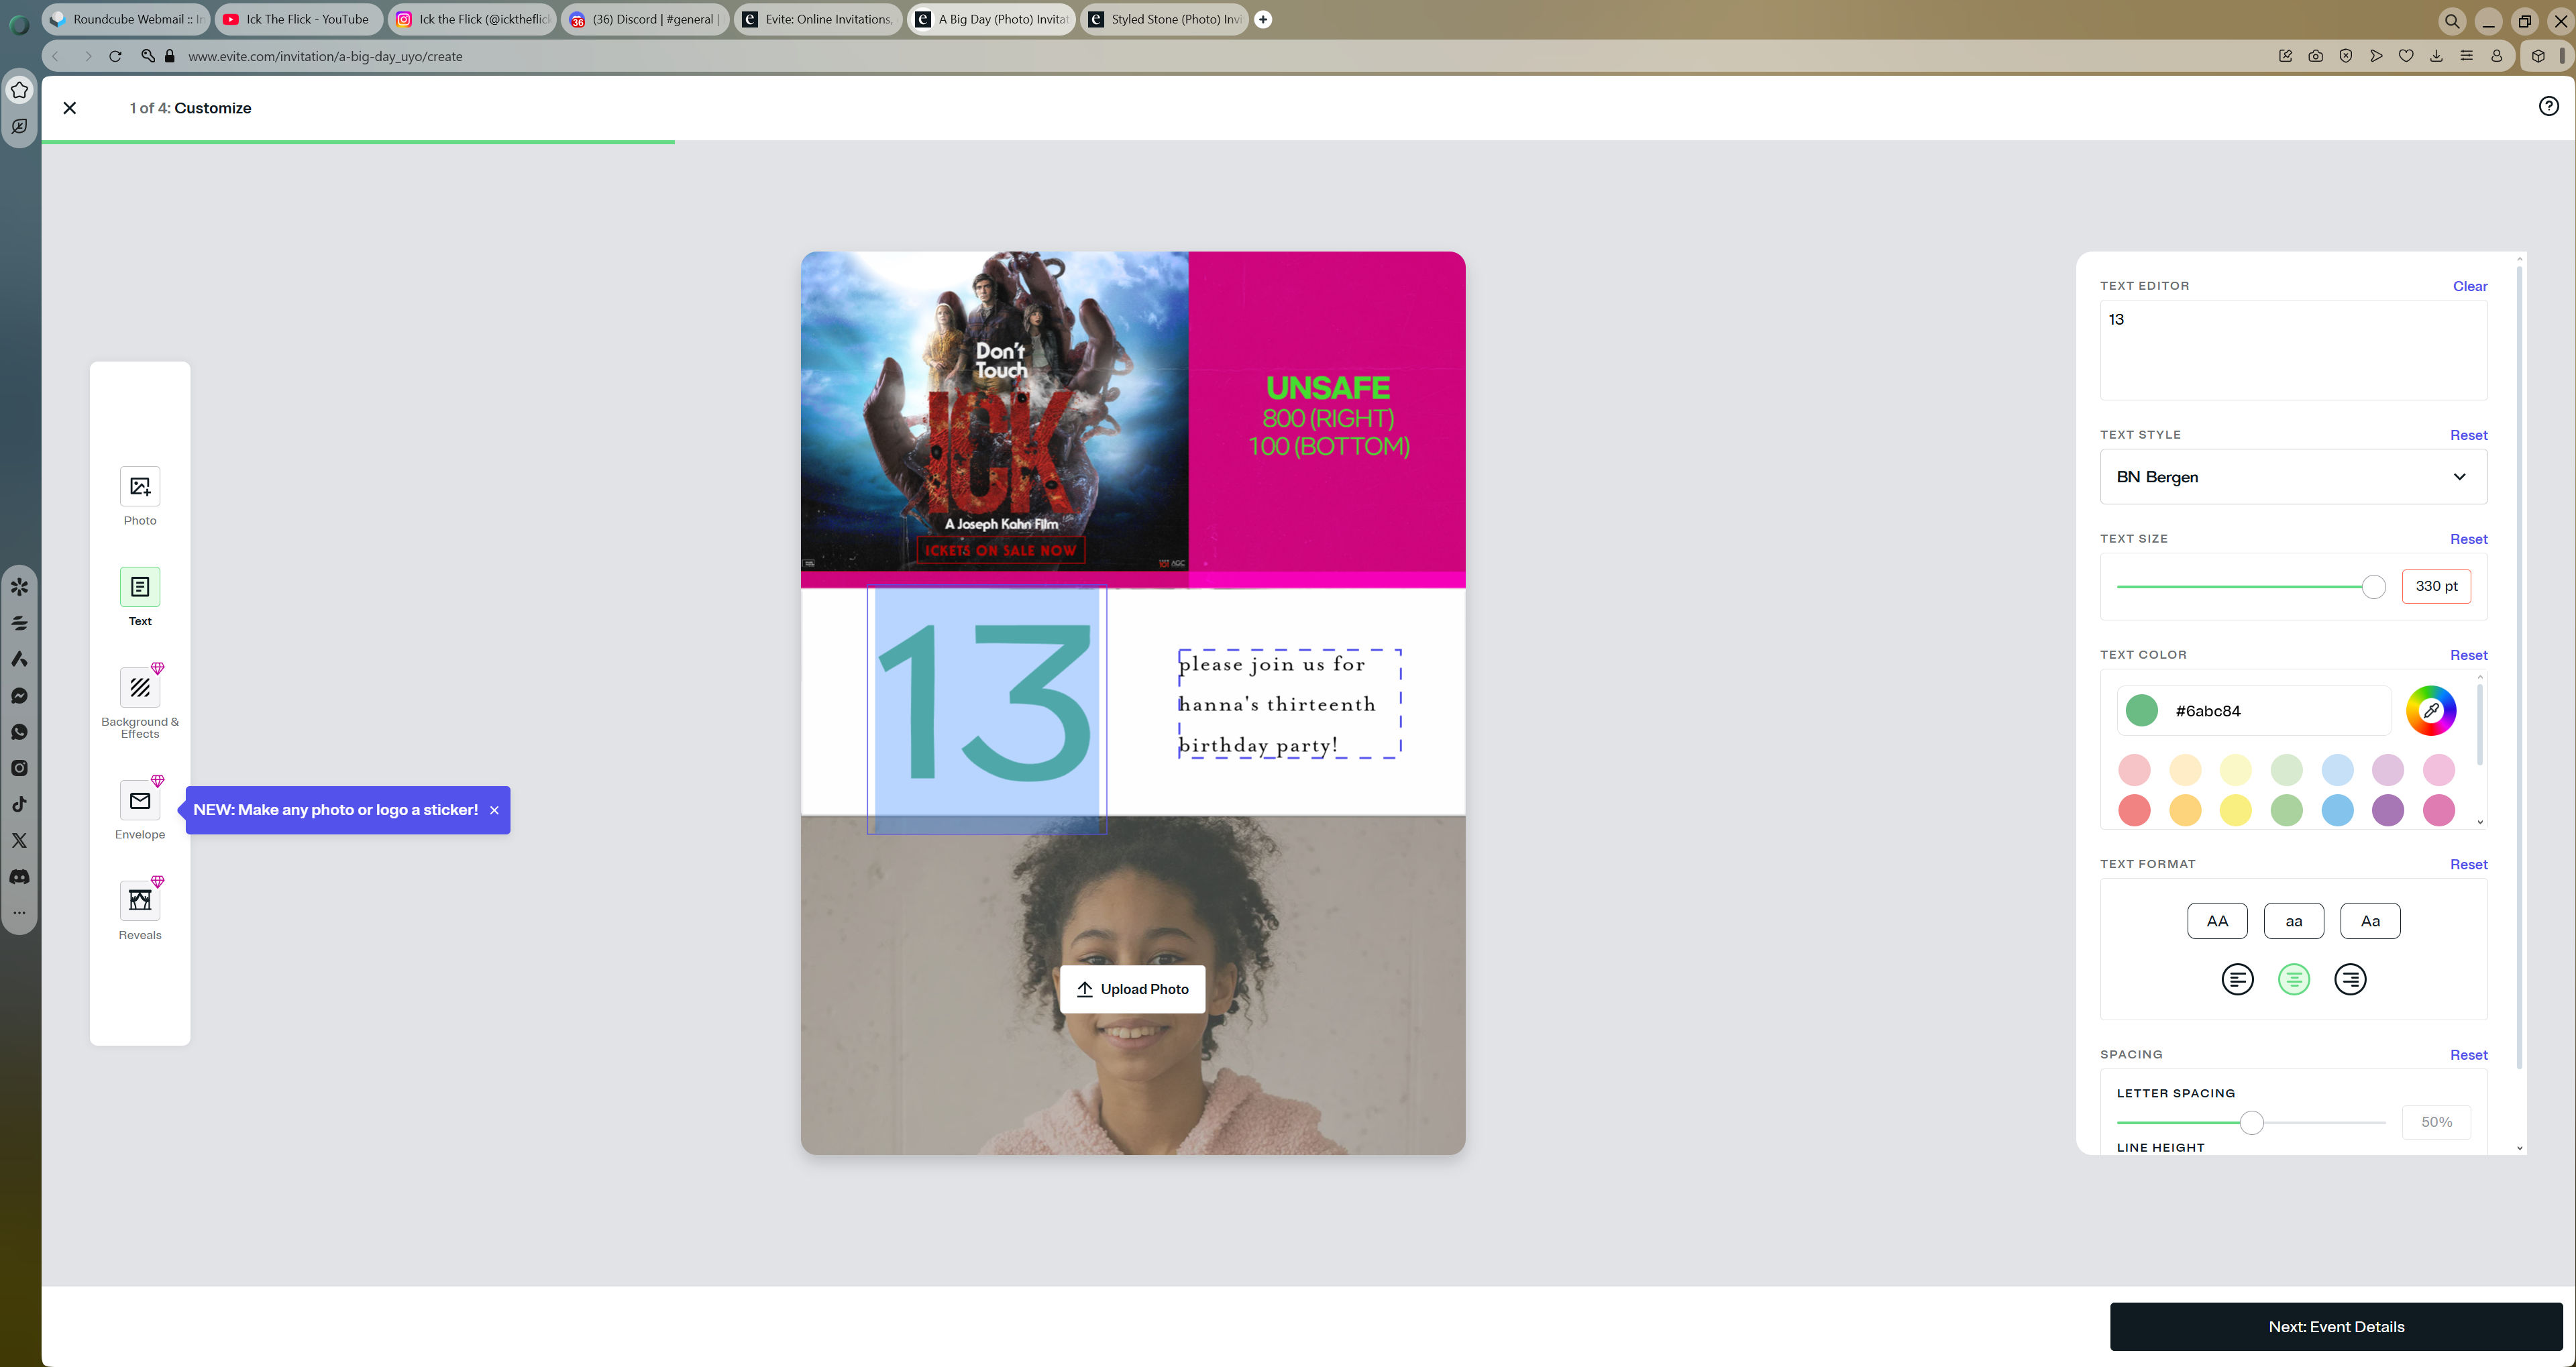Pick the bright yellow color swatch

point(2235,810)
